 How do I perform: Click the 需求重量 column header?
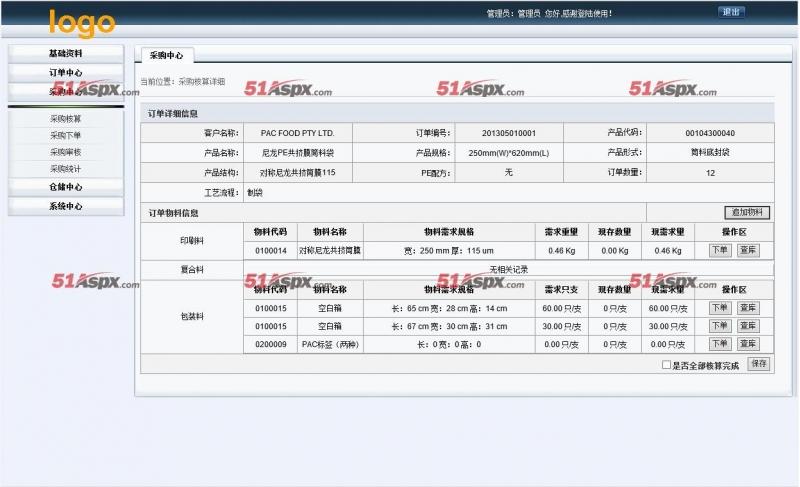pyautogui.click(x=561, y=232)
